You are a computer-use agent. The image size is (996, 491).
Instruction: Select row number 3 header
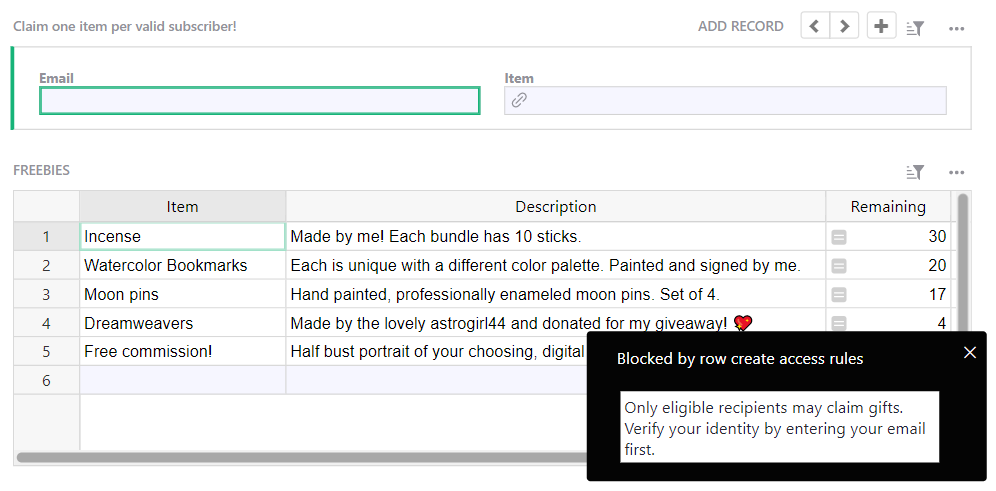click(x=46, y=295)
